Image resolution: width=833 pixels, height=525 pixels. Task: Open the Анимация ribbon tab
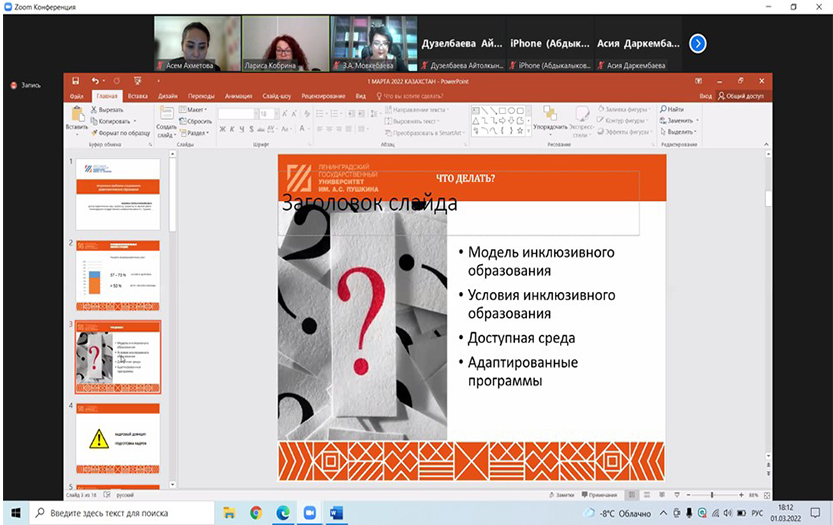pos(238,96)
